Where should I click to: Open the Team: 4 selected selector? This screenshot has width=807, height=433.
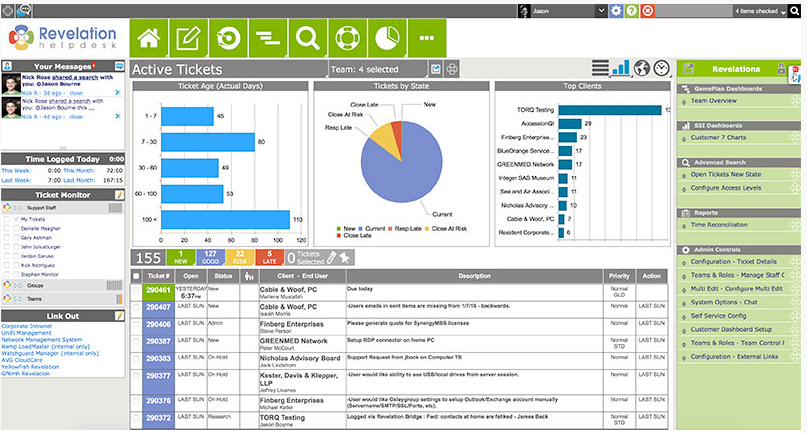(378, 69)
